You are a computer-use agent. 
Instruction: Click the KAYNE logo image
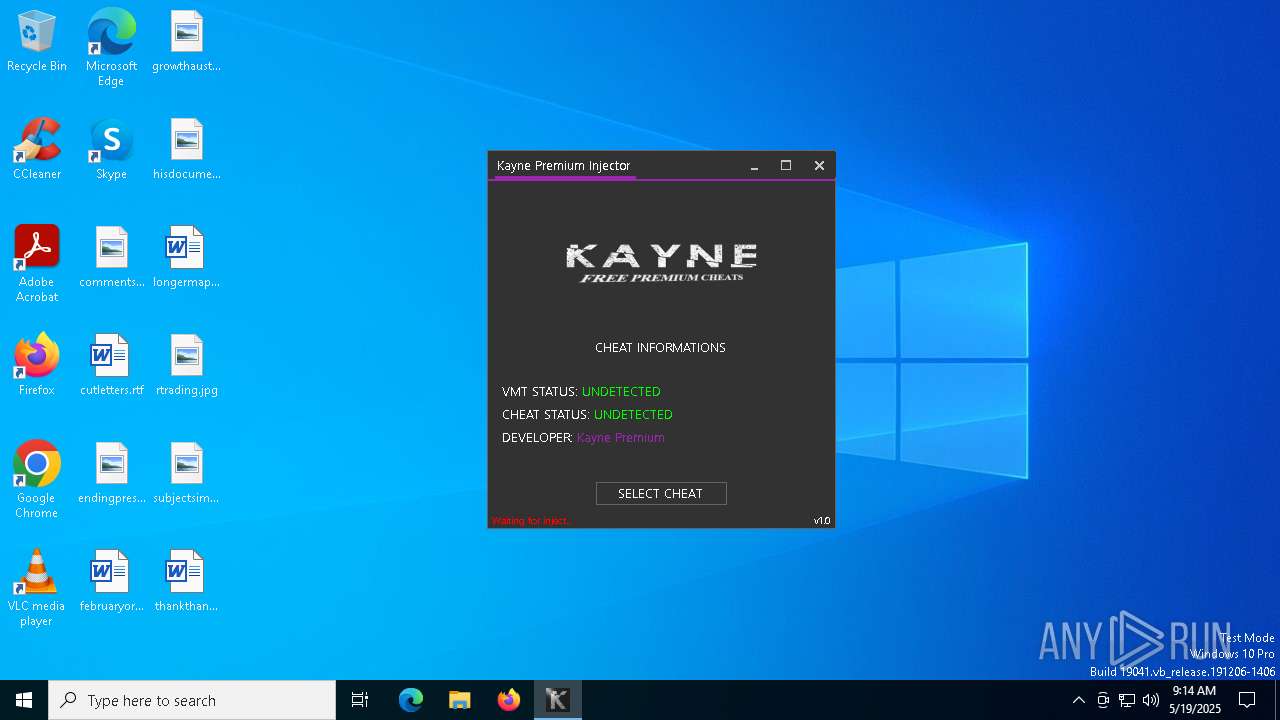tap(661, 263)
